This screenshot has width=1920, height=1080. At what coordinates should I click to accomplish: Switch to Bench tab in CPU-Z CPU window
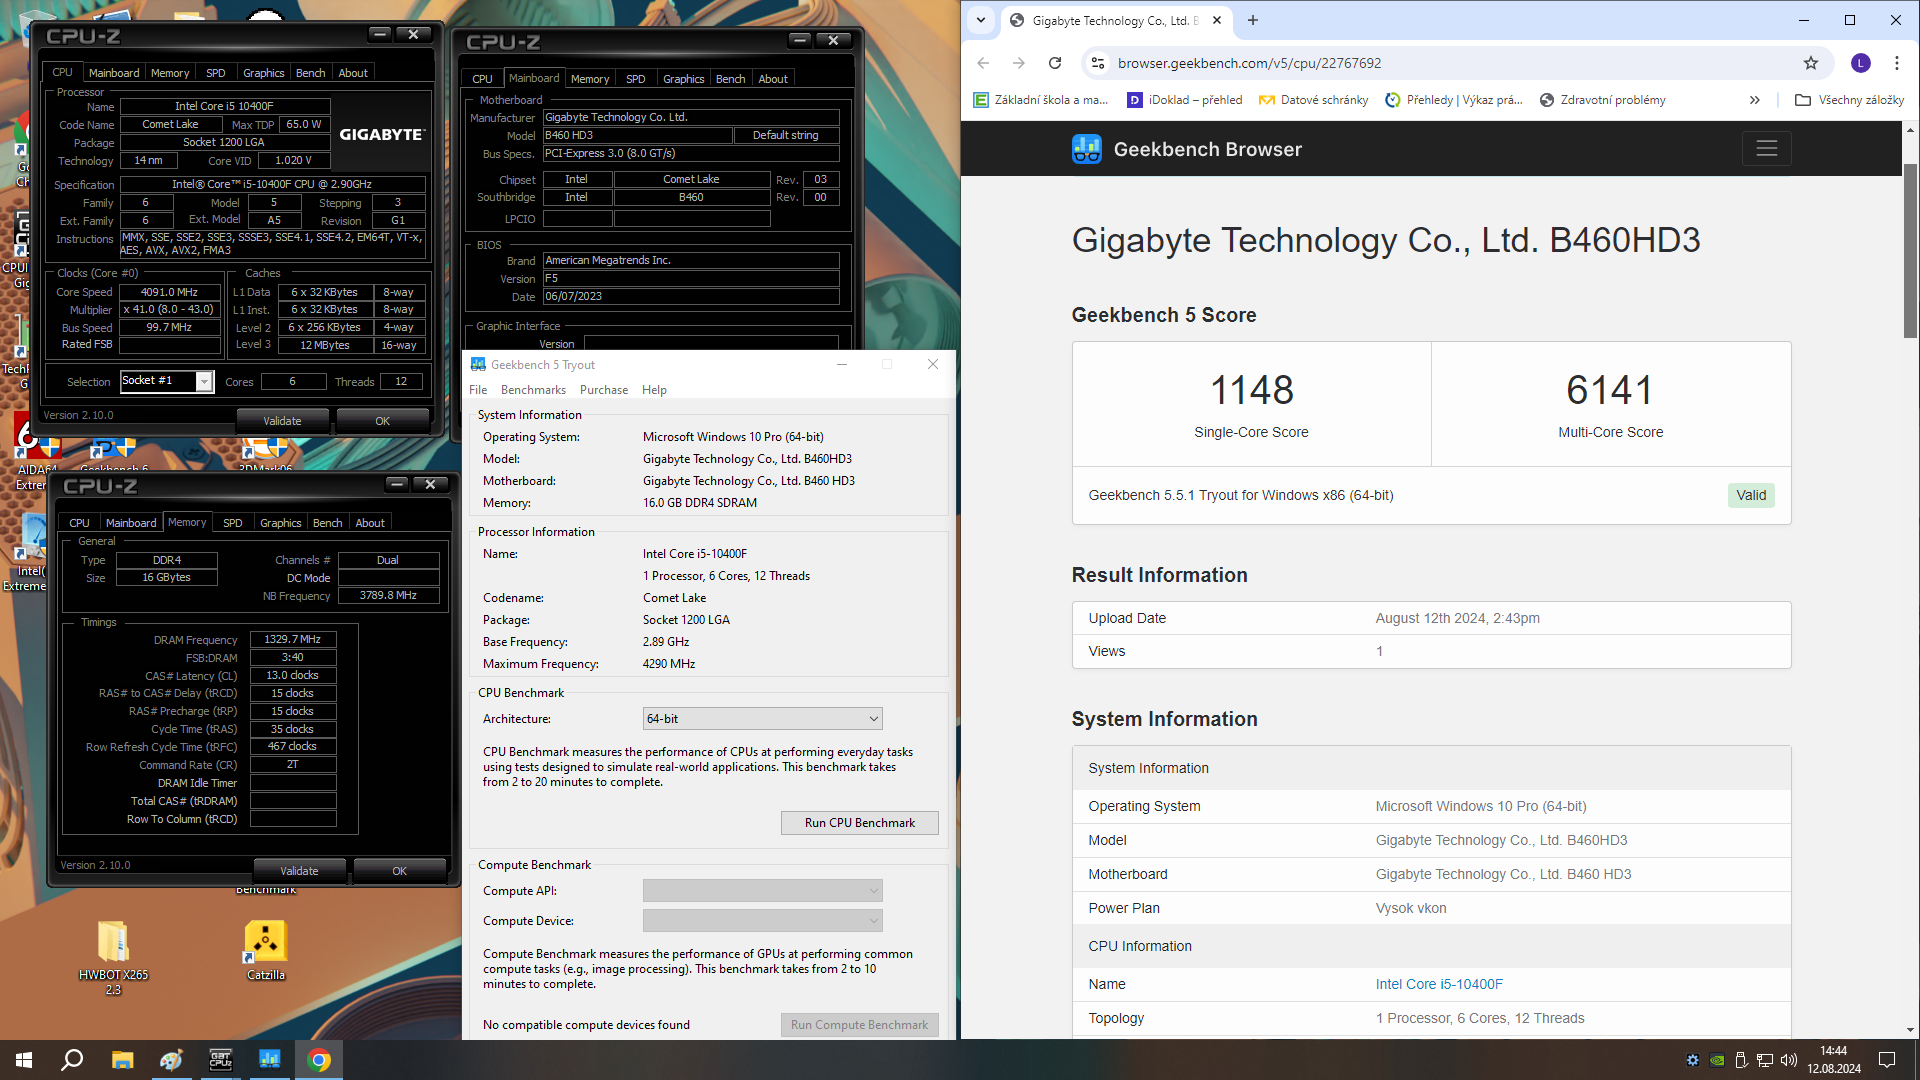(311, 73)
